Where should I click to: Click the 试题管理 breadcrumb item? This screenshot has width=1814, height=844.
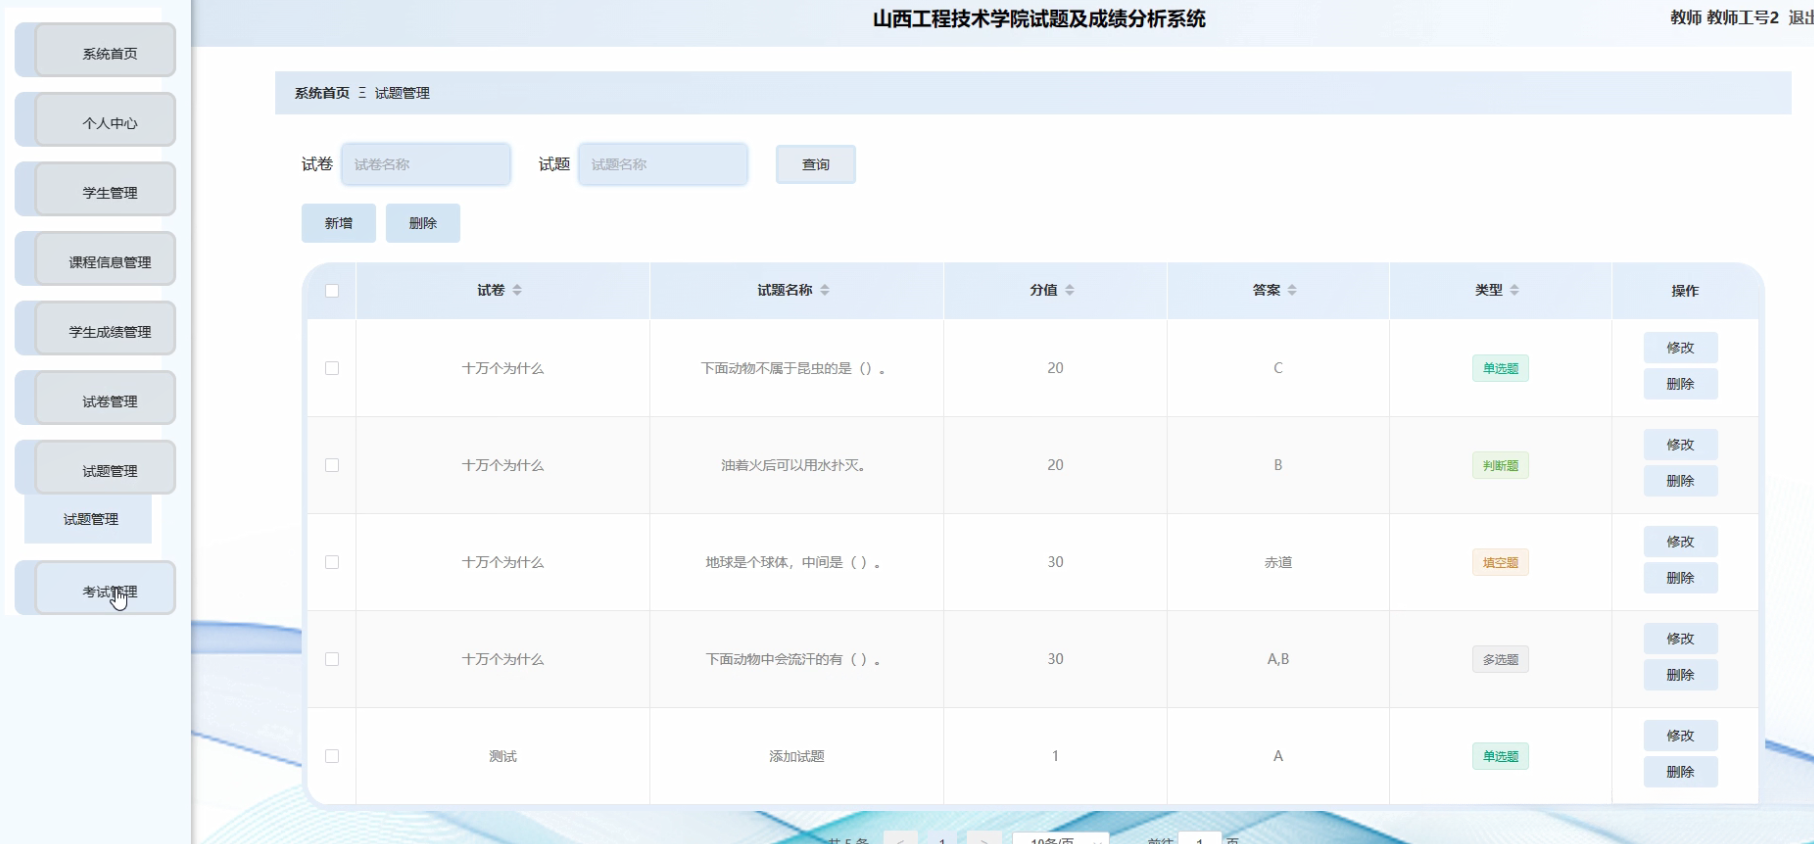tap(402, 93)
